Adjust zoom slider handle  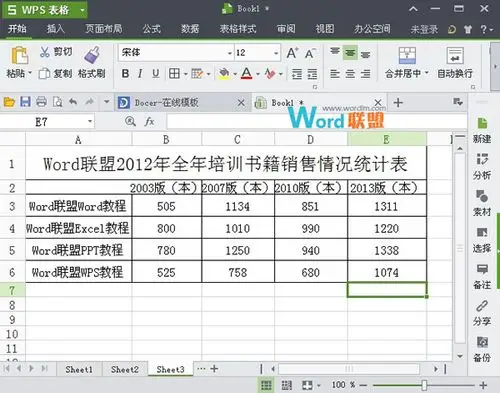click(x=424, y=385)
